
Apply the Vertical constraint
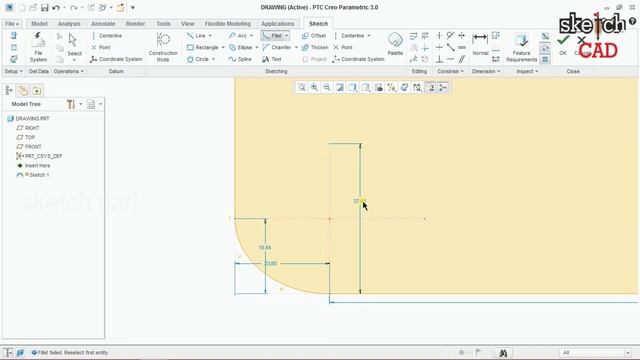coord(439,36)
